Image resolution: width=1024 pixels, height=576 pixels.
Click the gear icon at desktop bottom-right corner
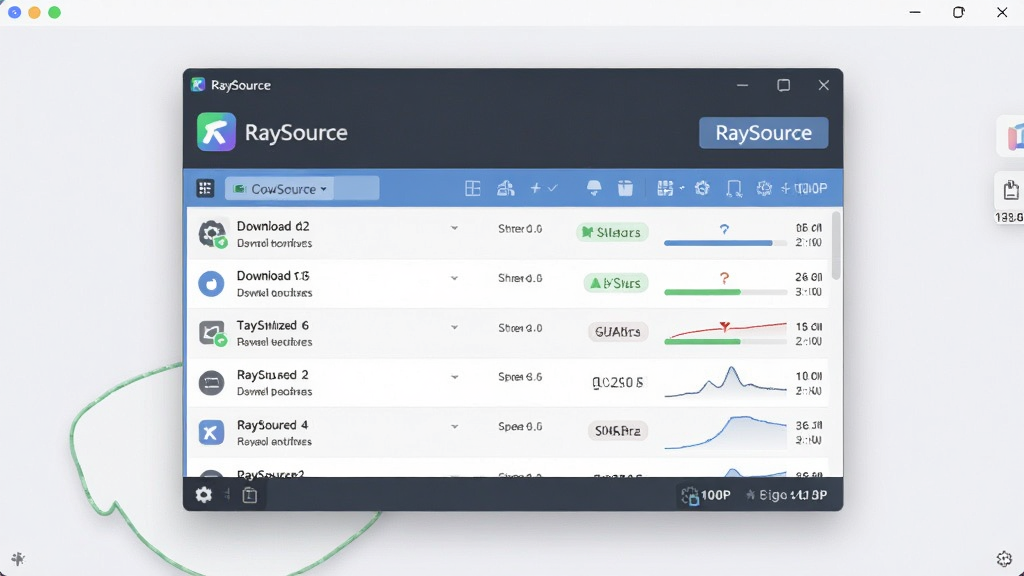[1004, 558]
